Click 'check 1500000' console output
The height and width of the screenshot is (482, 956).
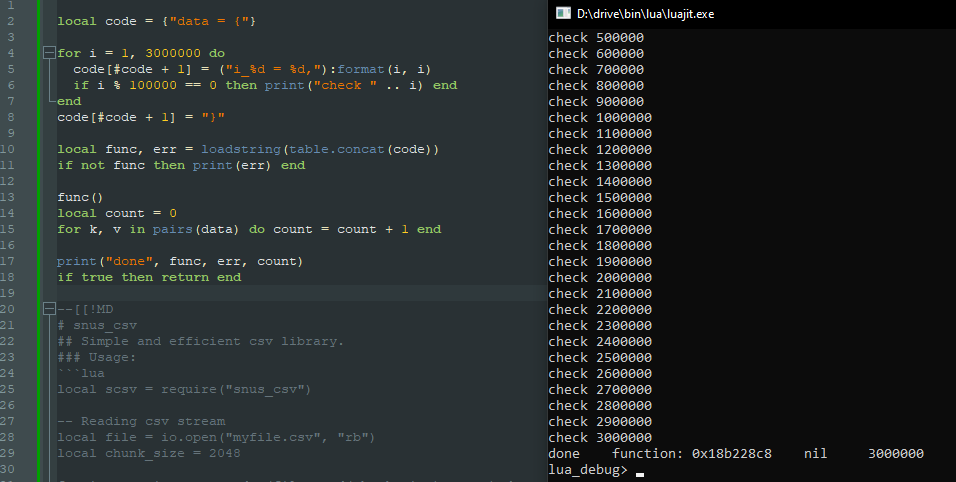coord(600,197)
